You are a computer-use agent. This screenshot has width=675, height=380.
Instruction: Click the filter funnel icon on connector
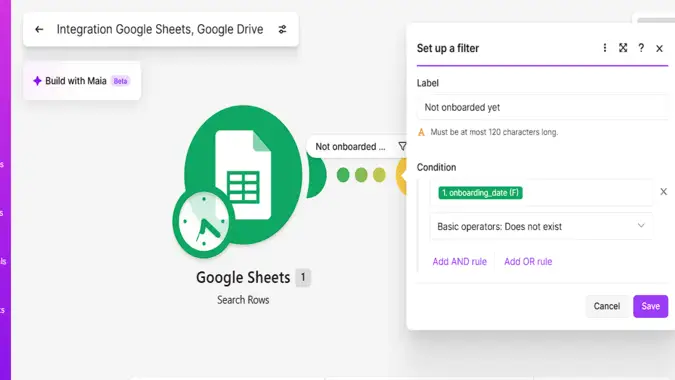(x=402, y=146)
